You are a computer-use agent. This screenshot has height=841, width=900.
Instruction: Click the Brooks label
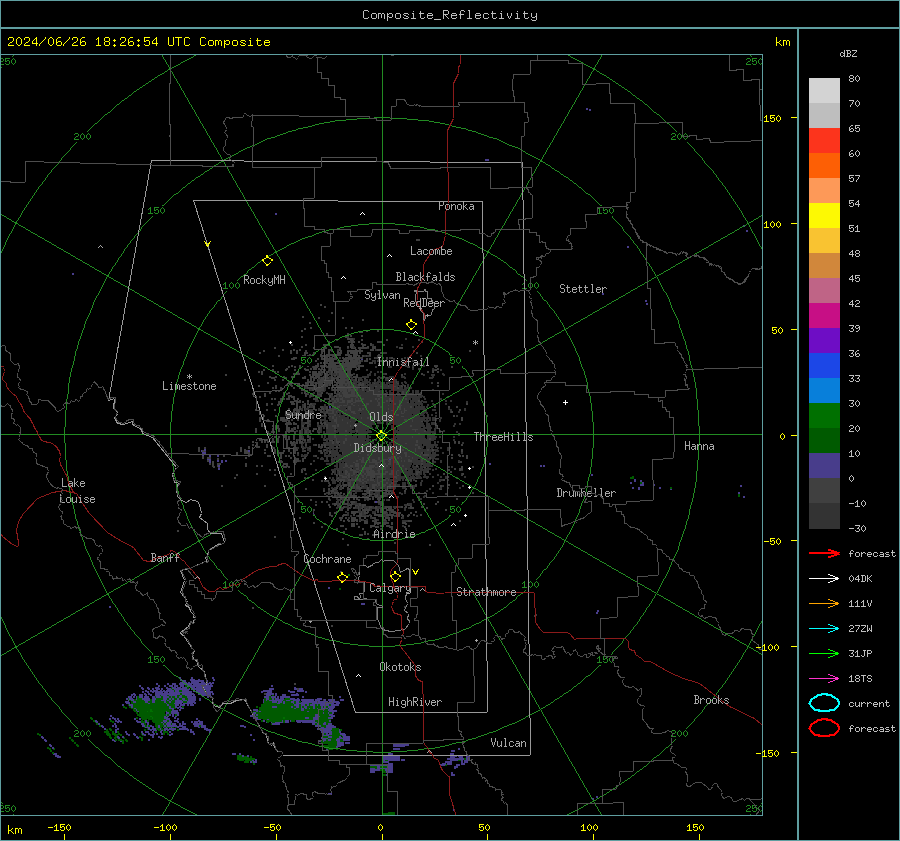point(711,700)
